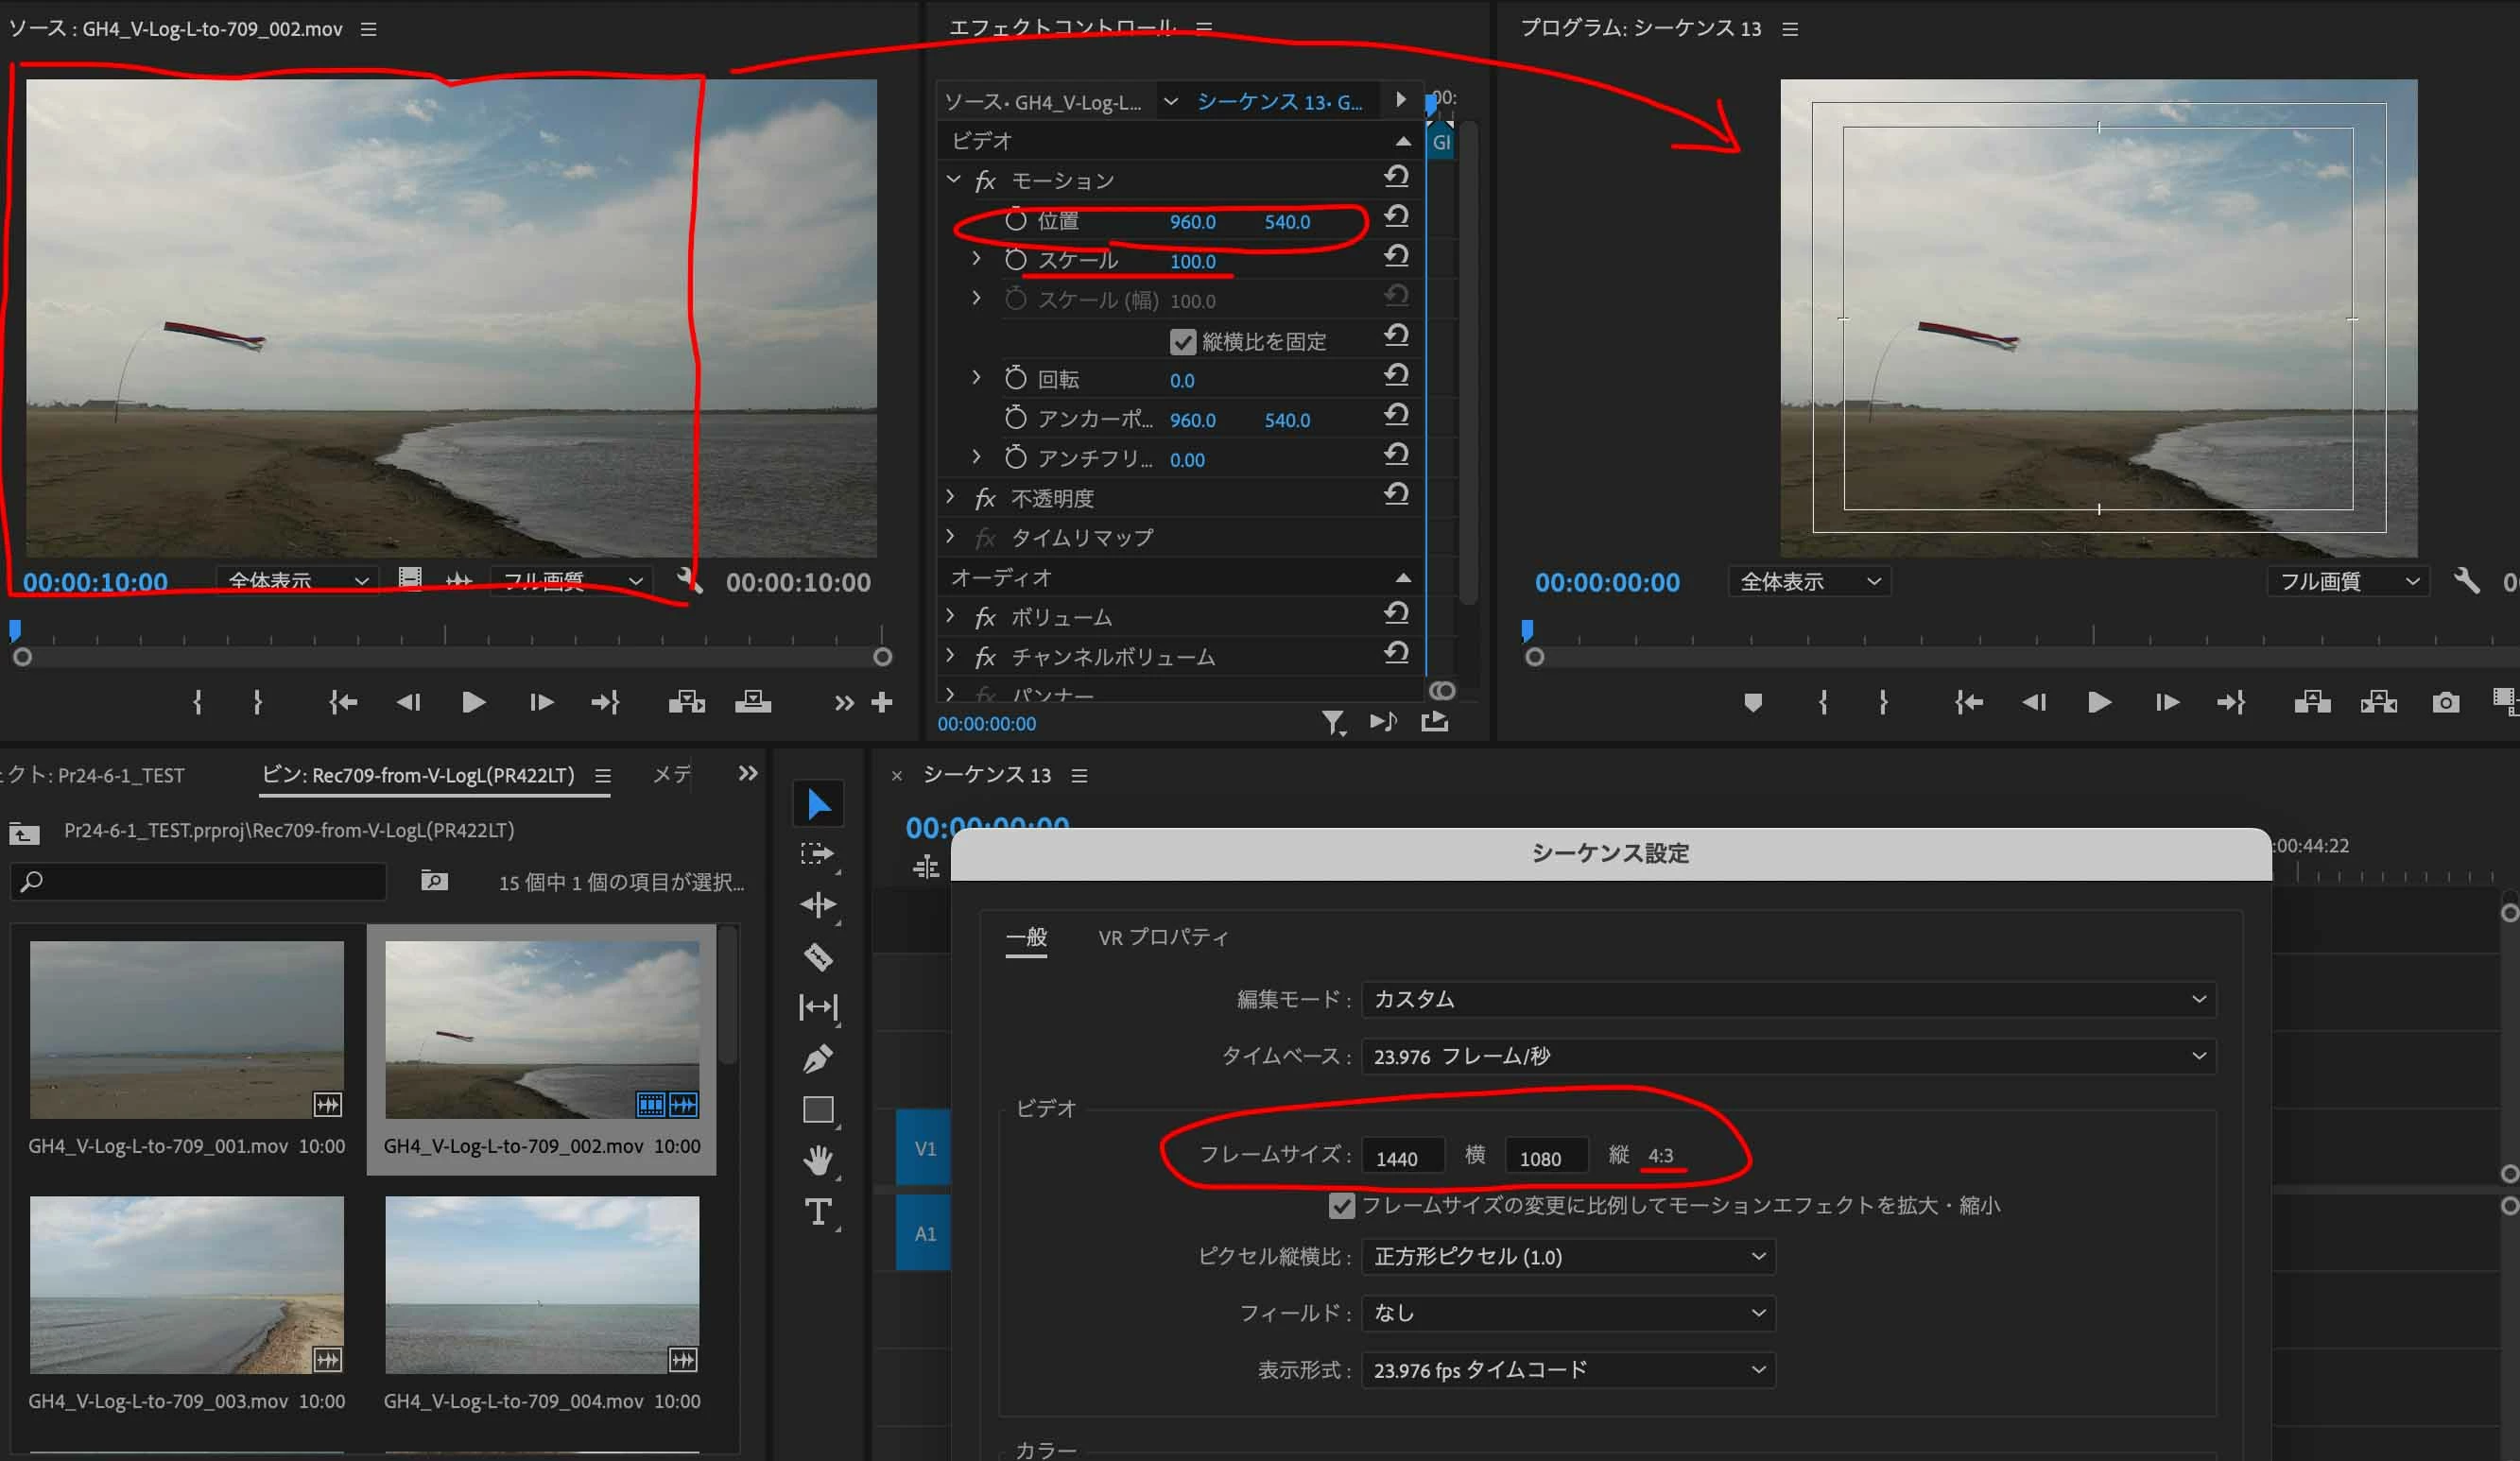The height and width of the screenshot is (1461, 2520).
Task: Click the V1 track target button
Action: (924, 1148)
